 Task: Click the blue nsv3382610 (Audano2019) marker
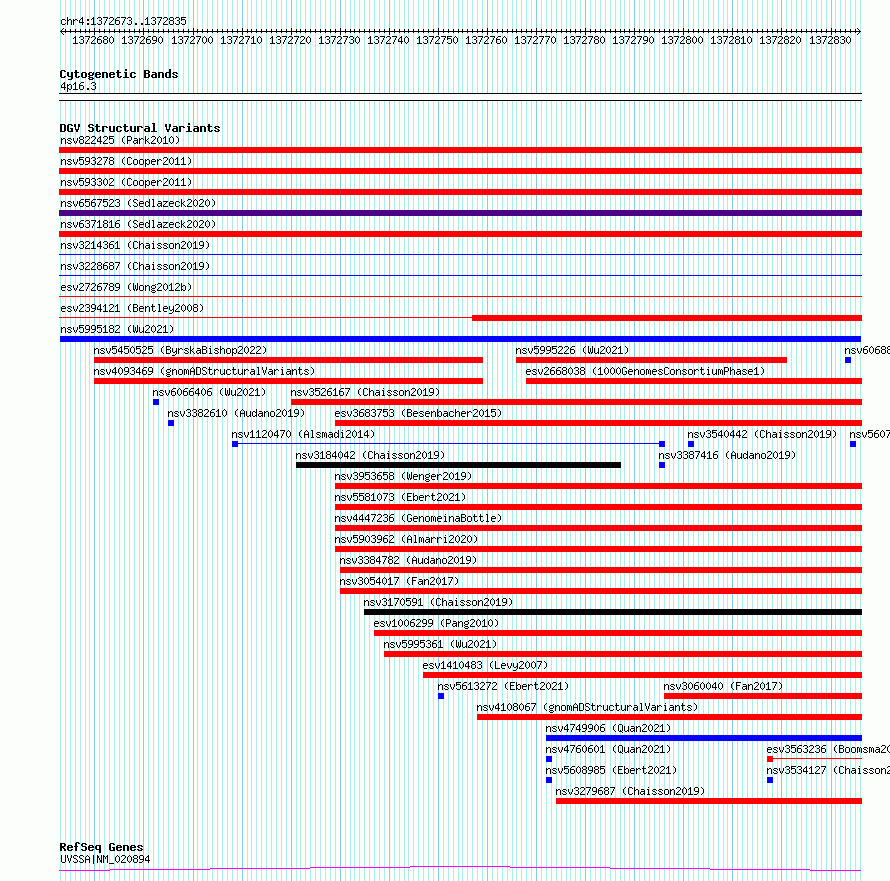[x=171, y=423]
